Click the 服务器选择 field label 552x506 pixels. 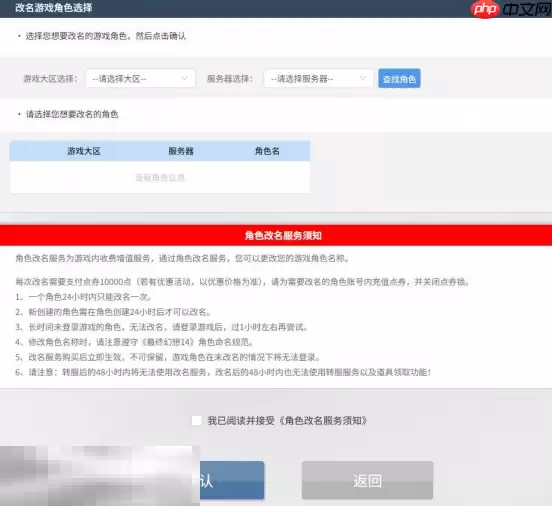click(x=230, y=79)
